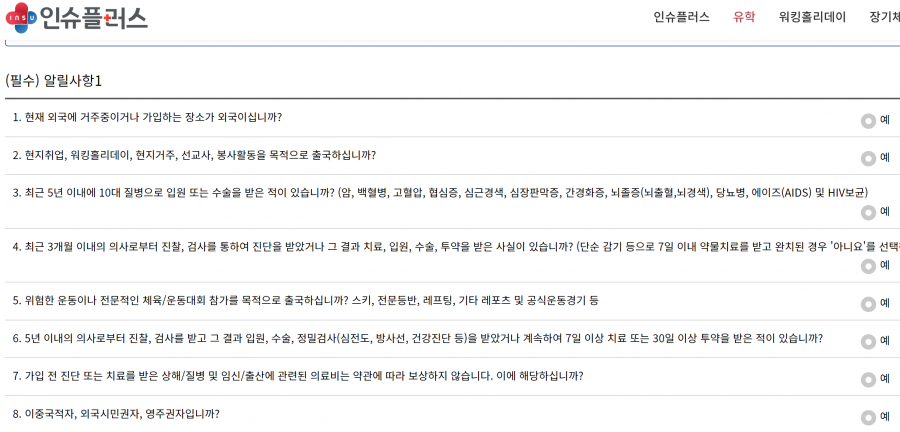900x432 pixels.
Task: Click the 인슈플러스 logo
Action: (77, 17)
